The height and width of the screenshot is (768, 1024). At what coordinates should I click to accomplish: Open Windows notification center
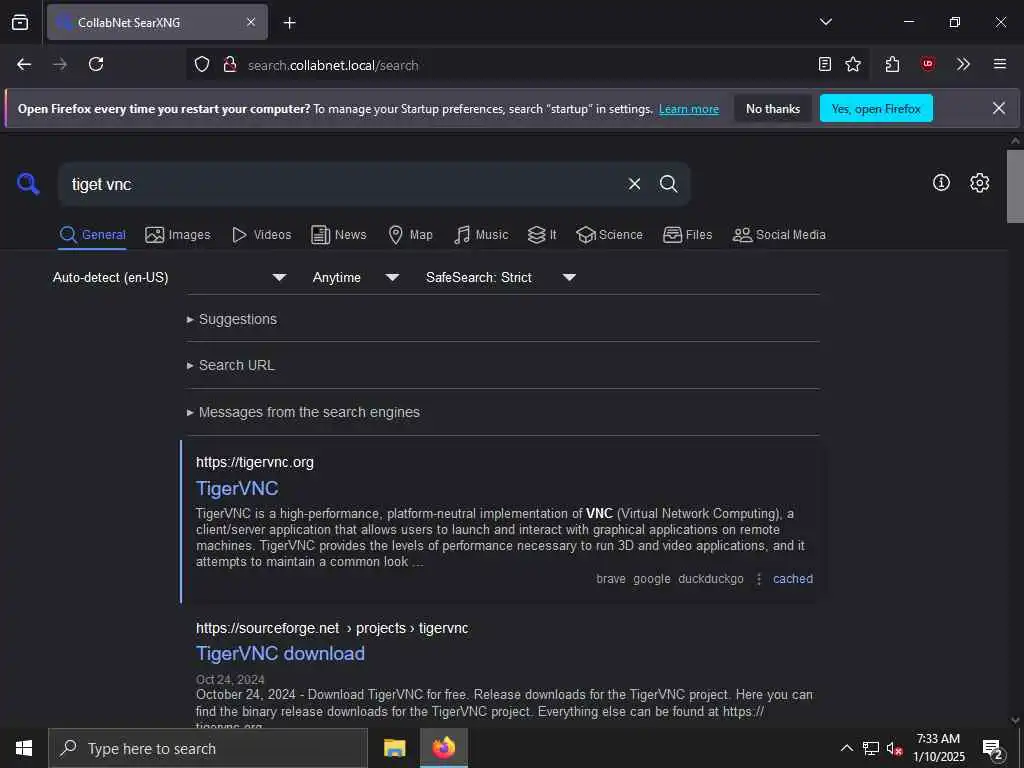tap(993, 749)
